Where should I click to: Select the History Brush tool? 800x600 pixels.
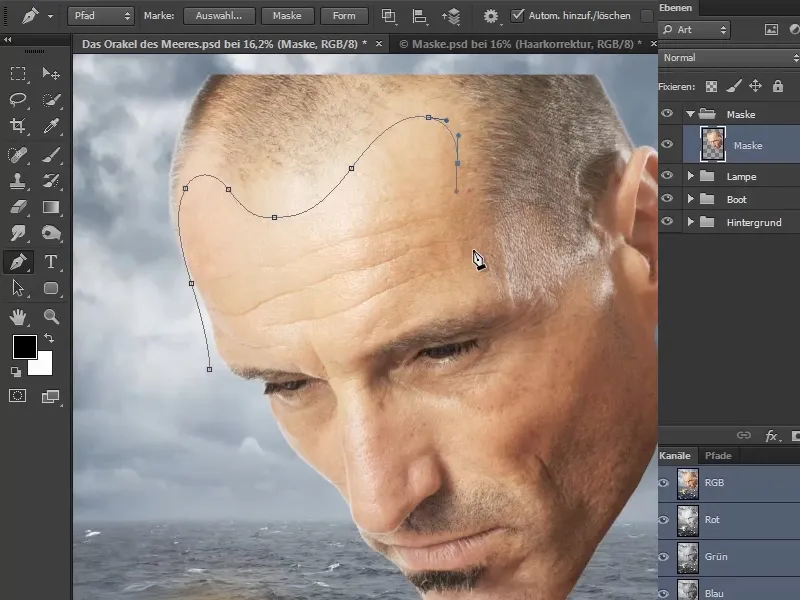[51, 181]
